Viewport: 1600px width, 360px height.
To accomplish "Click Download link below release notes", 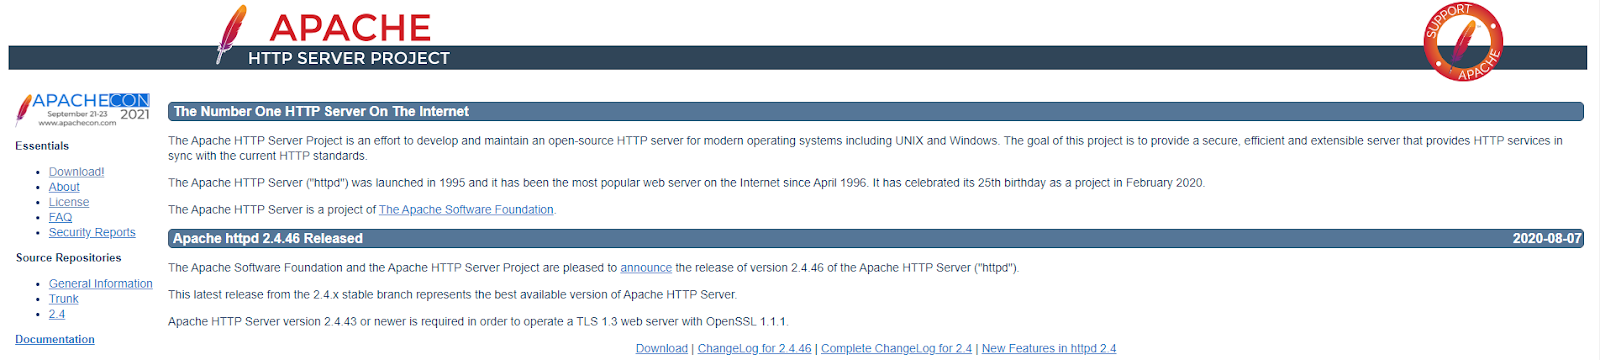I will click(x=662, y=349).
